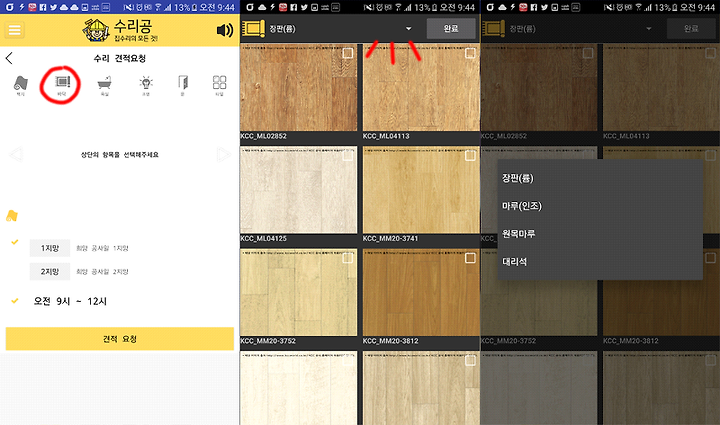The height and width of the screenshot is (425, 720).
Task: Tap the dimmed 완료 button in the right screen
Action: click(691, 28)
